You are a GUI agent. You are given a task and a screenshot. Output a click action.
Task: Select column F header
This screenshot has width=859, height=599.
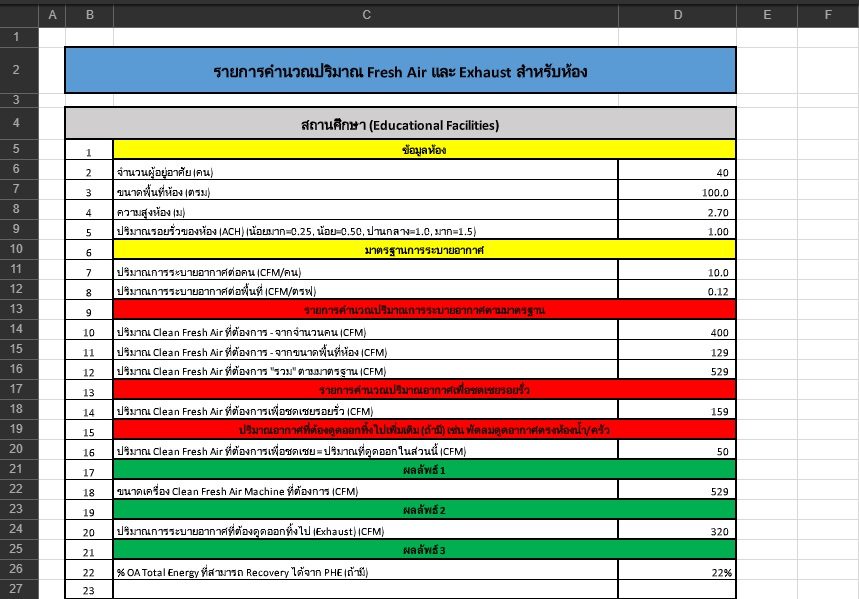tap(828, 14)
